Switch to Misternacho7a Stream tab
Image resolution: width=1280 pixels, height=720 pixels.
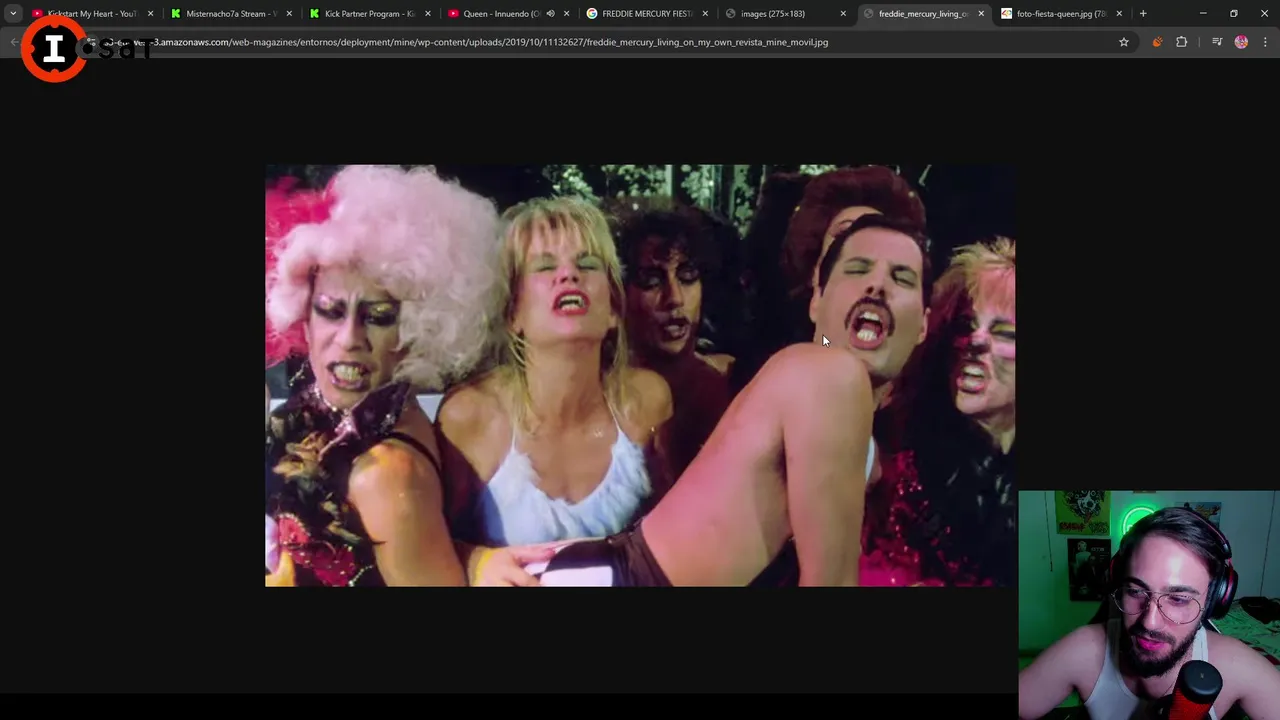pos(230,14)
